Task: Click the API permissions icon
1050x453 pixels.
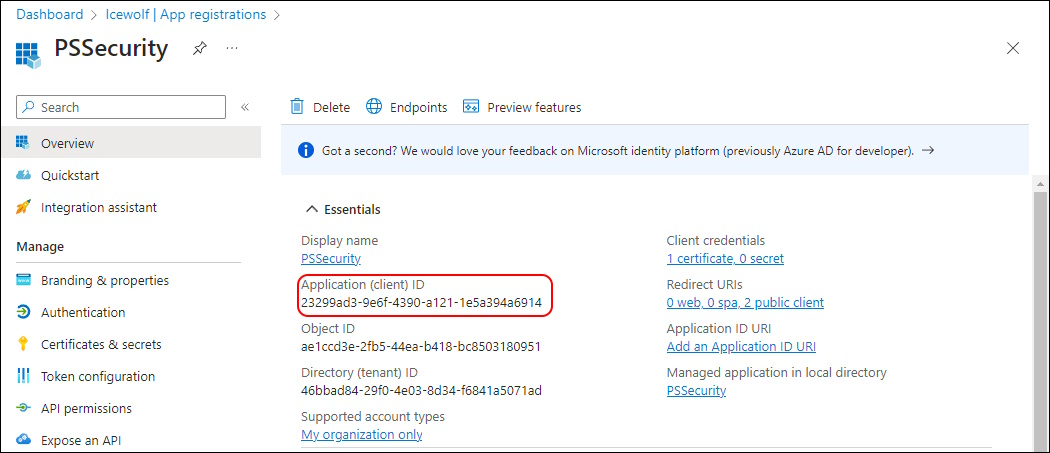Action: point(23,408)
